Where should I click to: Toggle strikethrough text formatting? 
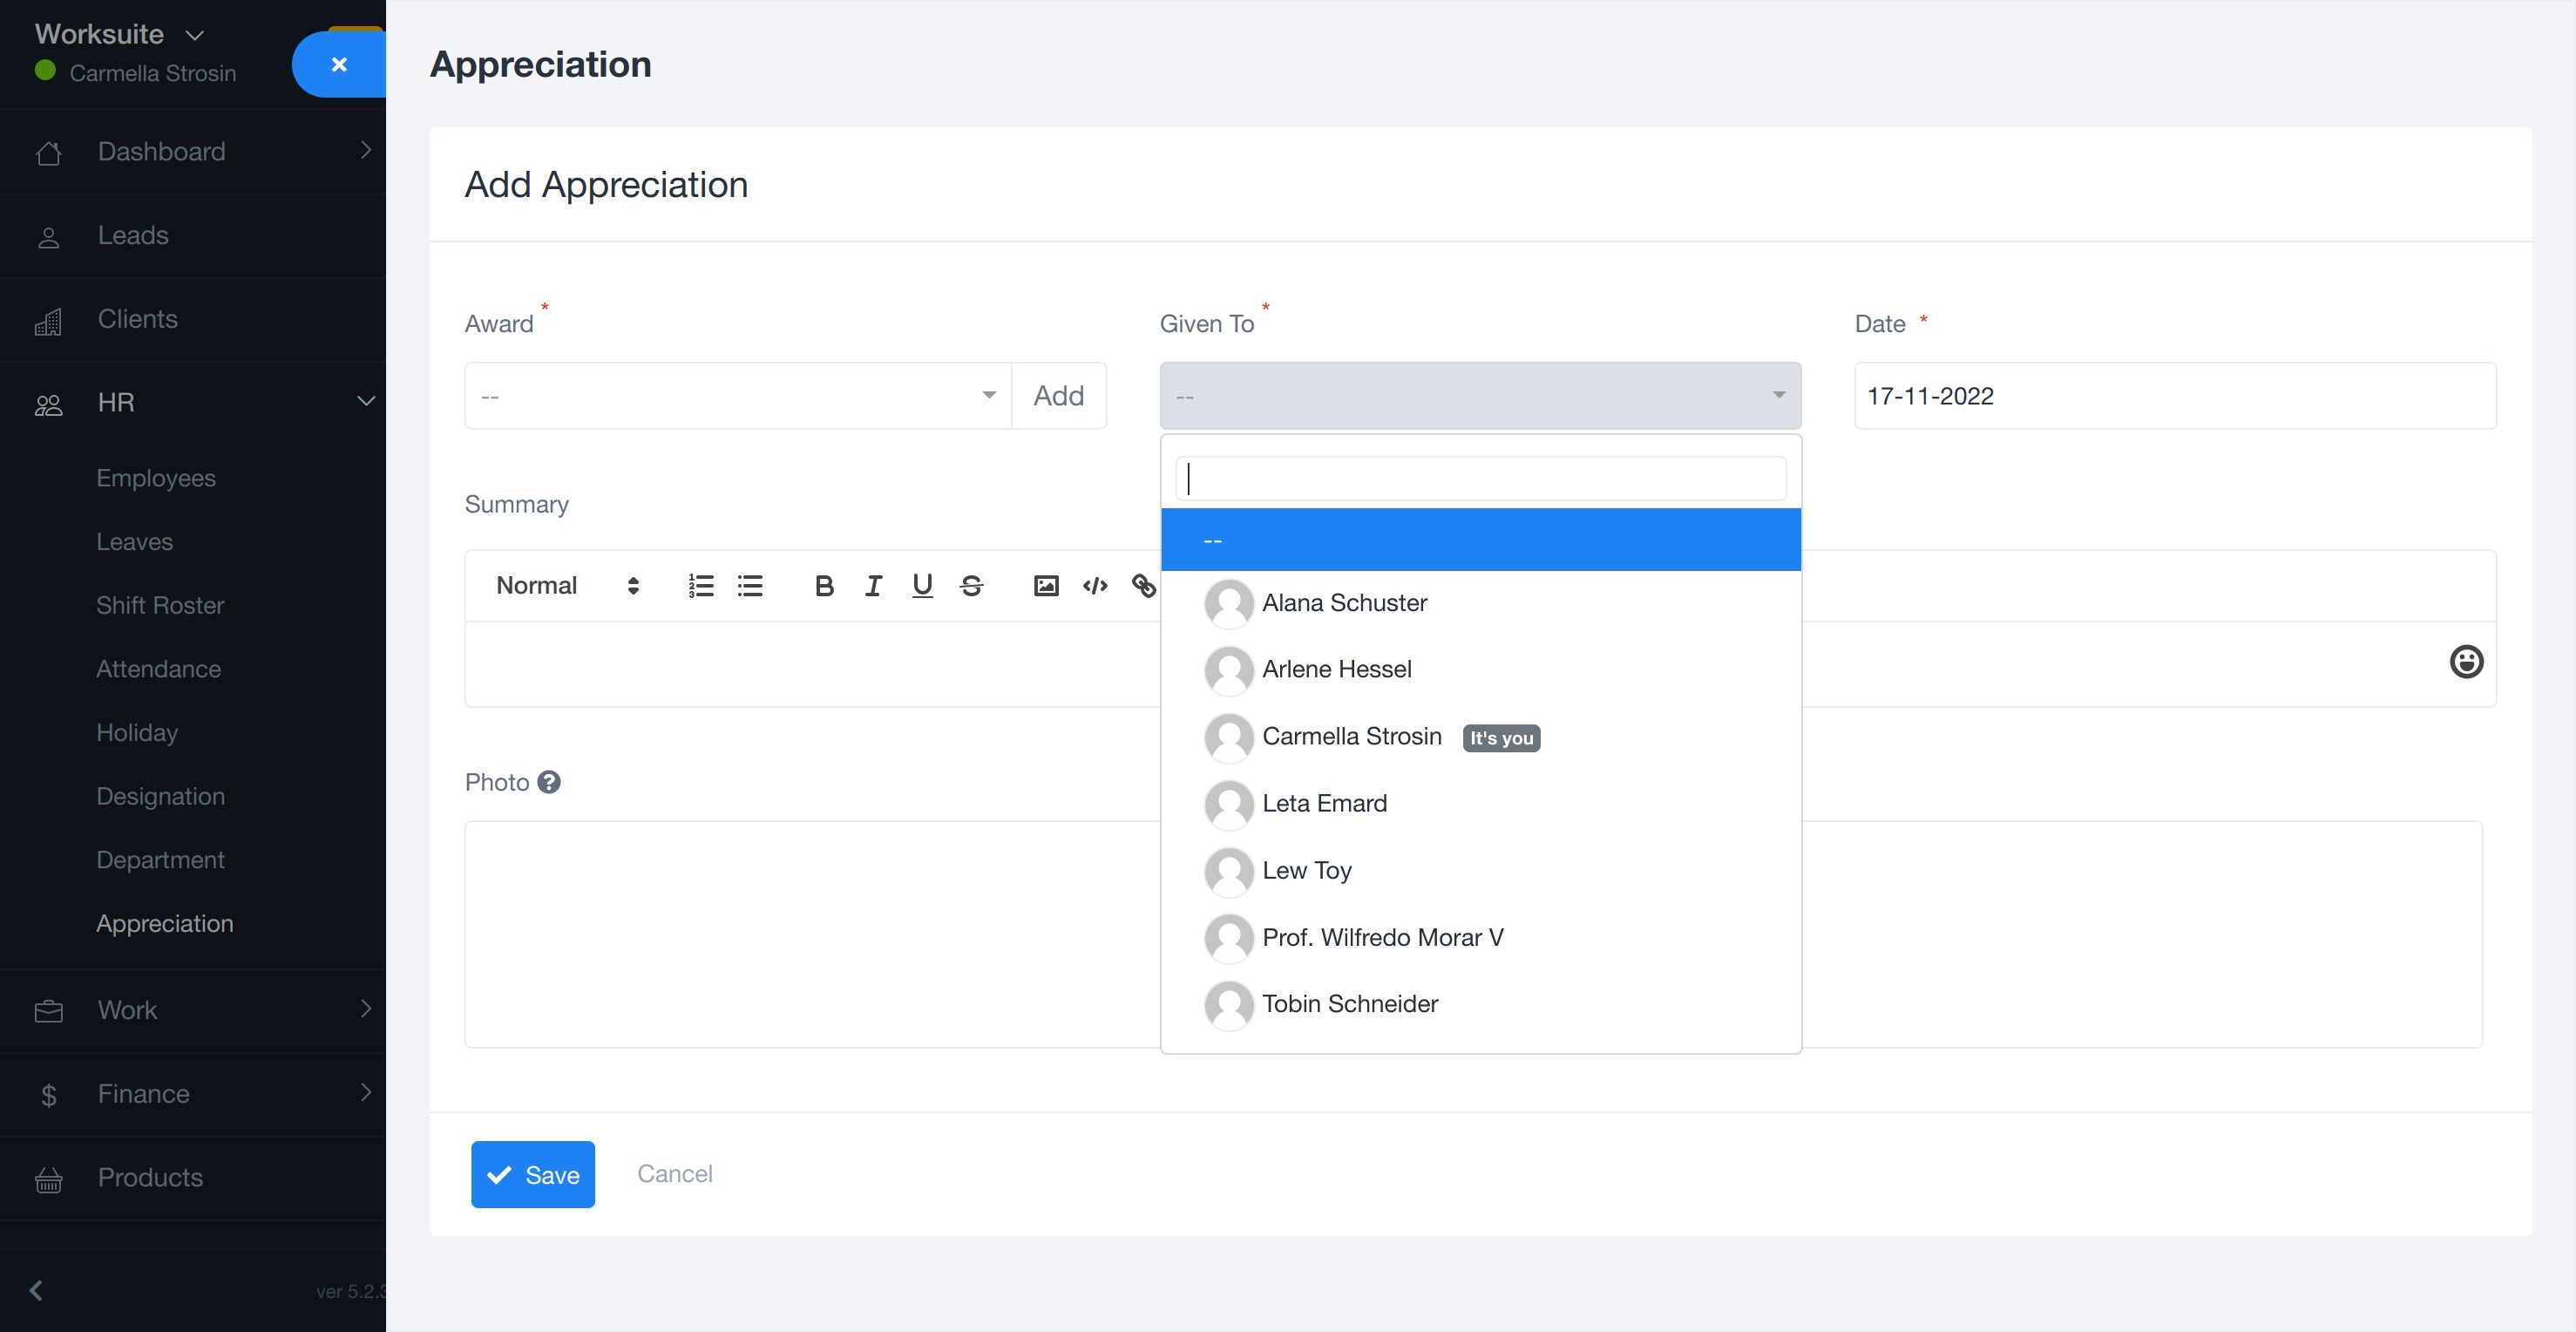[971, 586]
